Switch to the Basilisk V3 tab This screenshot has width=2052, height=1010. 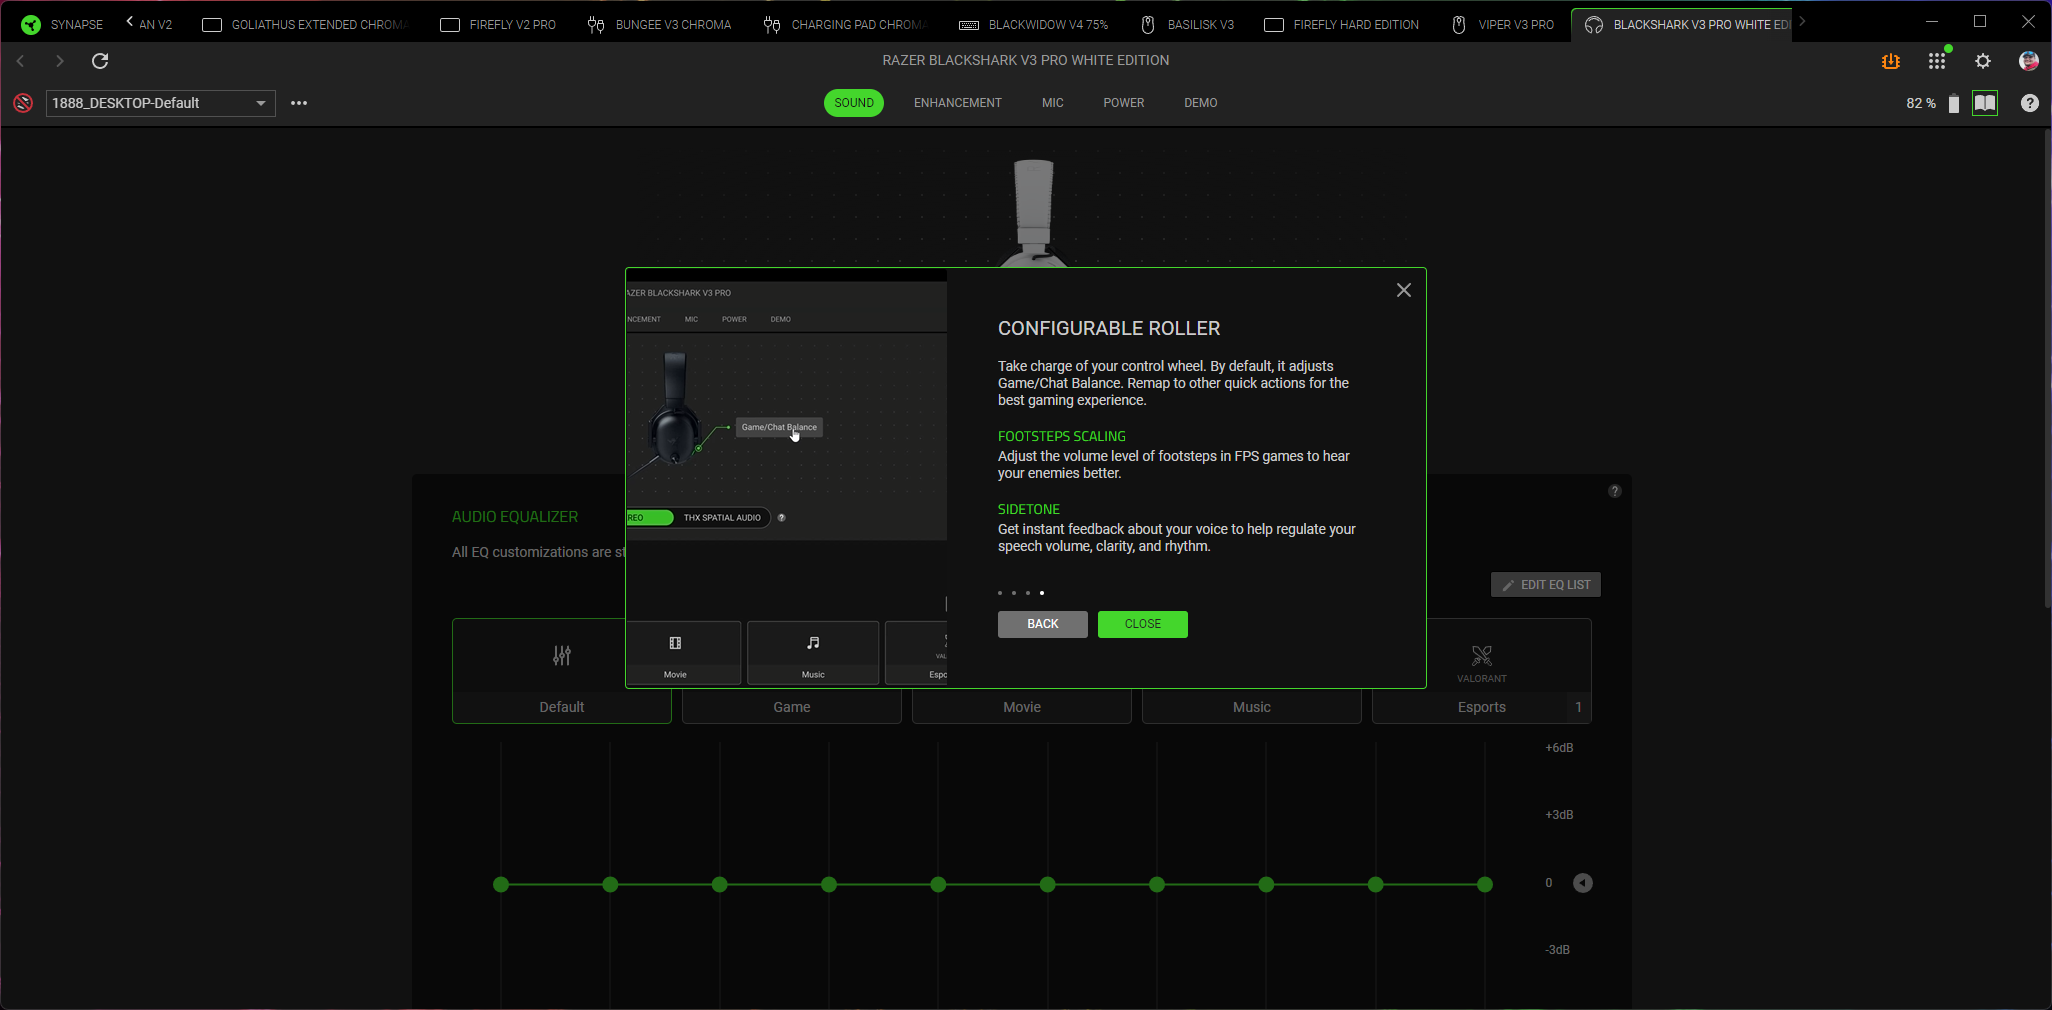(1187, 24)
